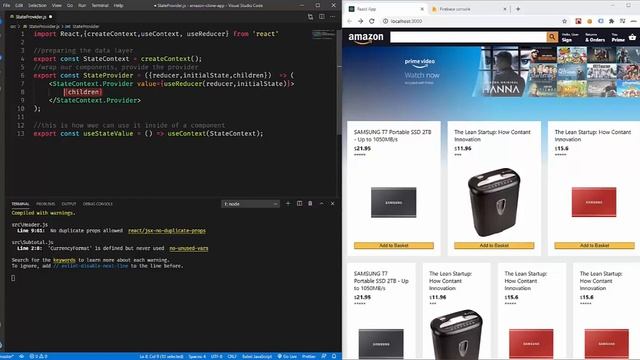
Task: Open the View menu in VS Code
Action: (57, 5)
